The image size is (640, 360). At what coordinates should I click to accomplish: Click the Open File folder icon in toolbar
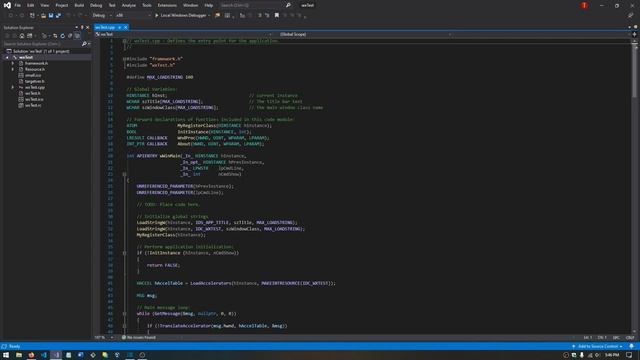(43, 16)
